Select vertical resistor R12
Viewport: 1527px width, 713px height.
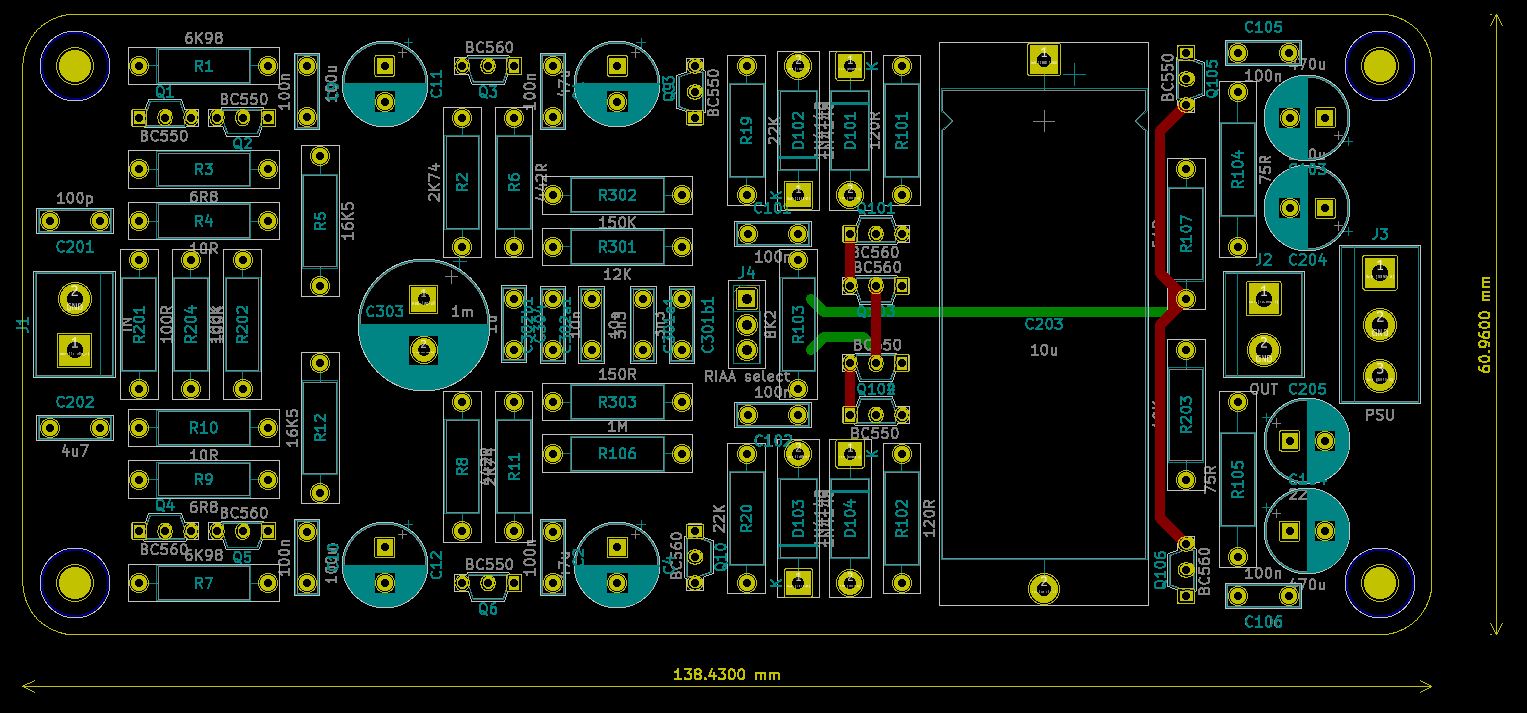(320, 428)
